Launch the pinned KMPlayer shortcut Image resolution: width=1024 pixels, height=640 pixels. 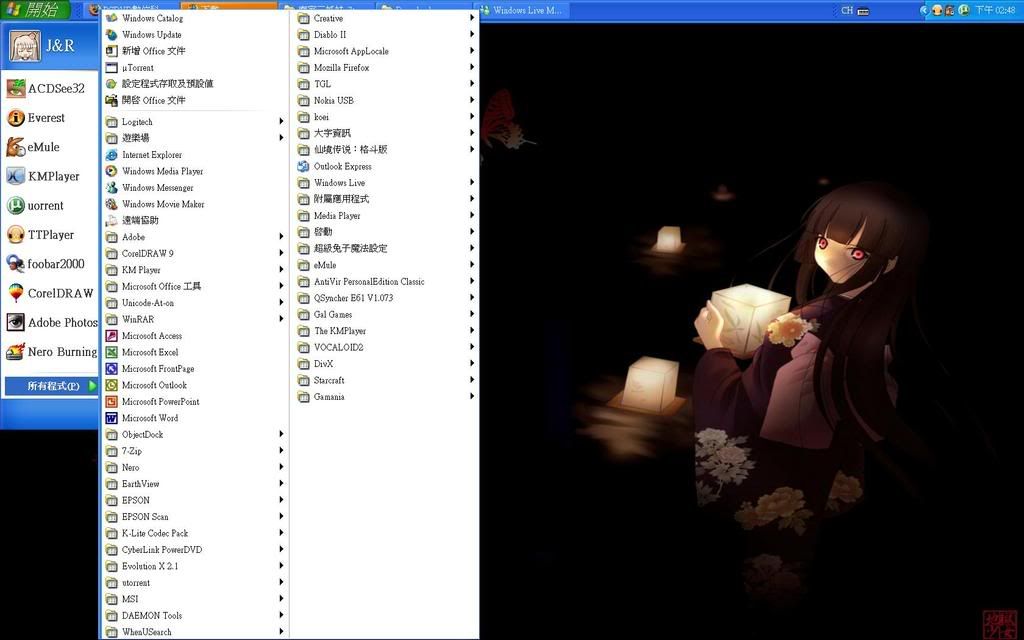[x=43, y=176]
